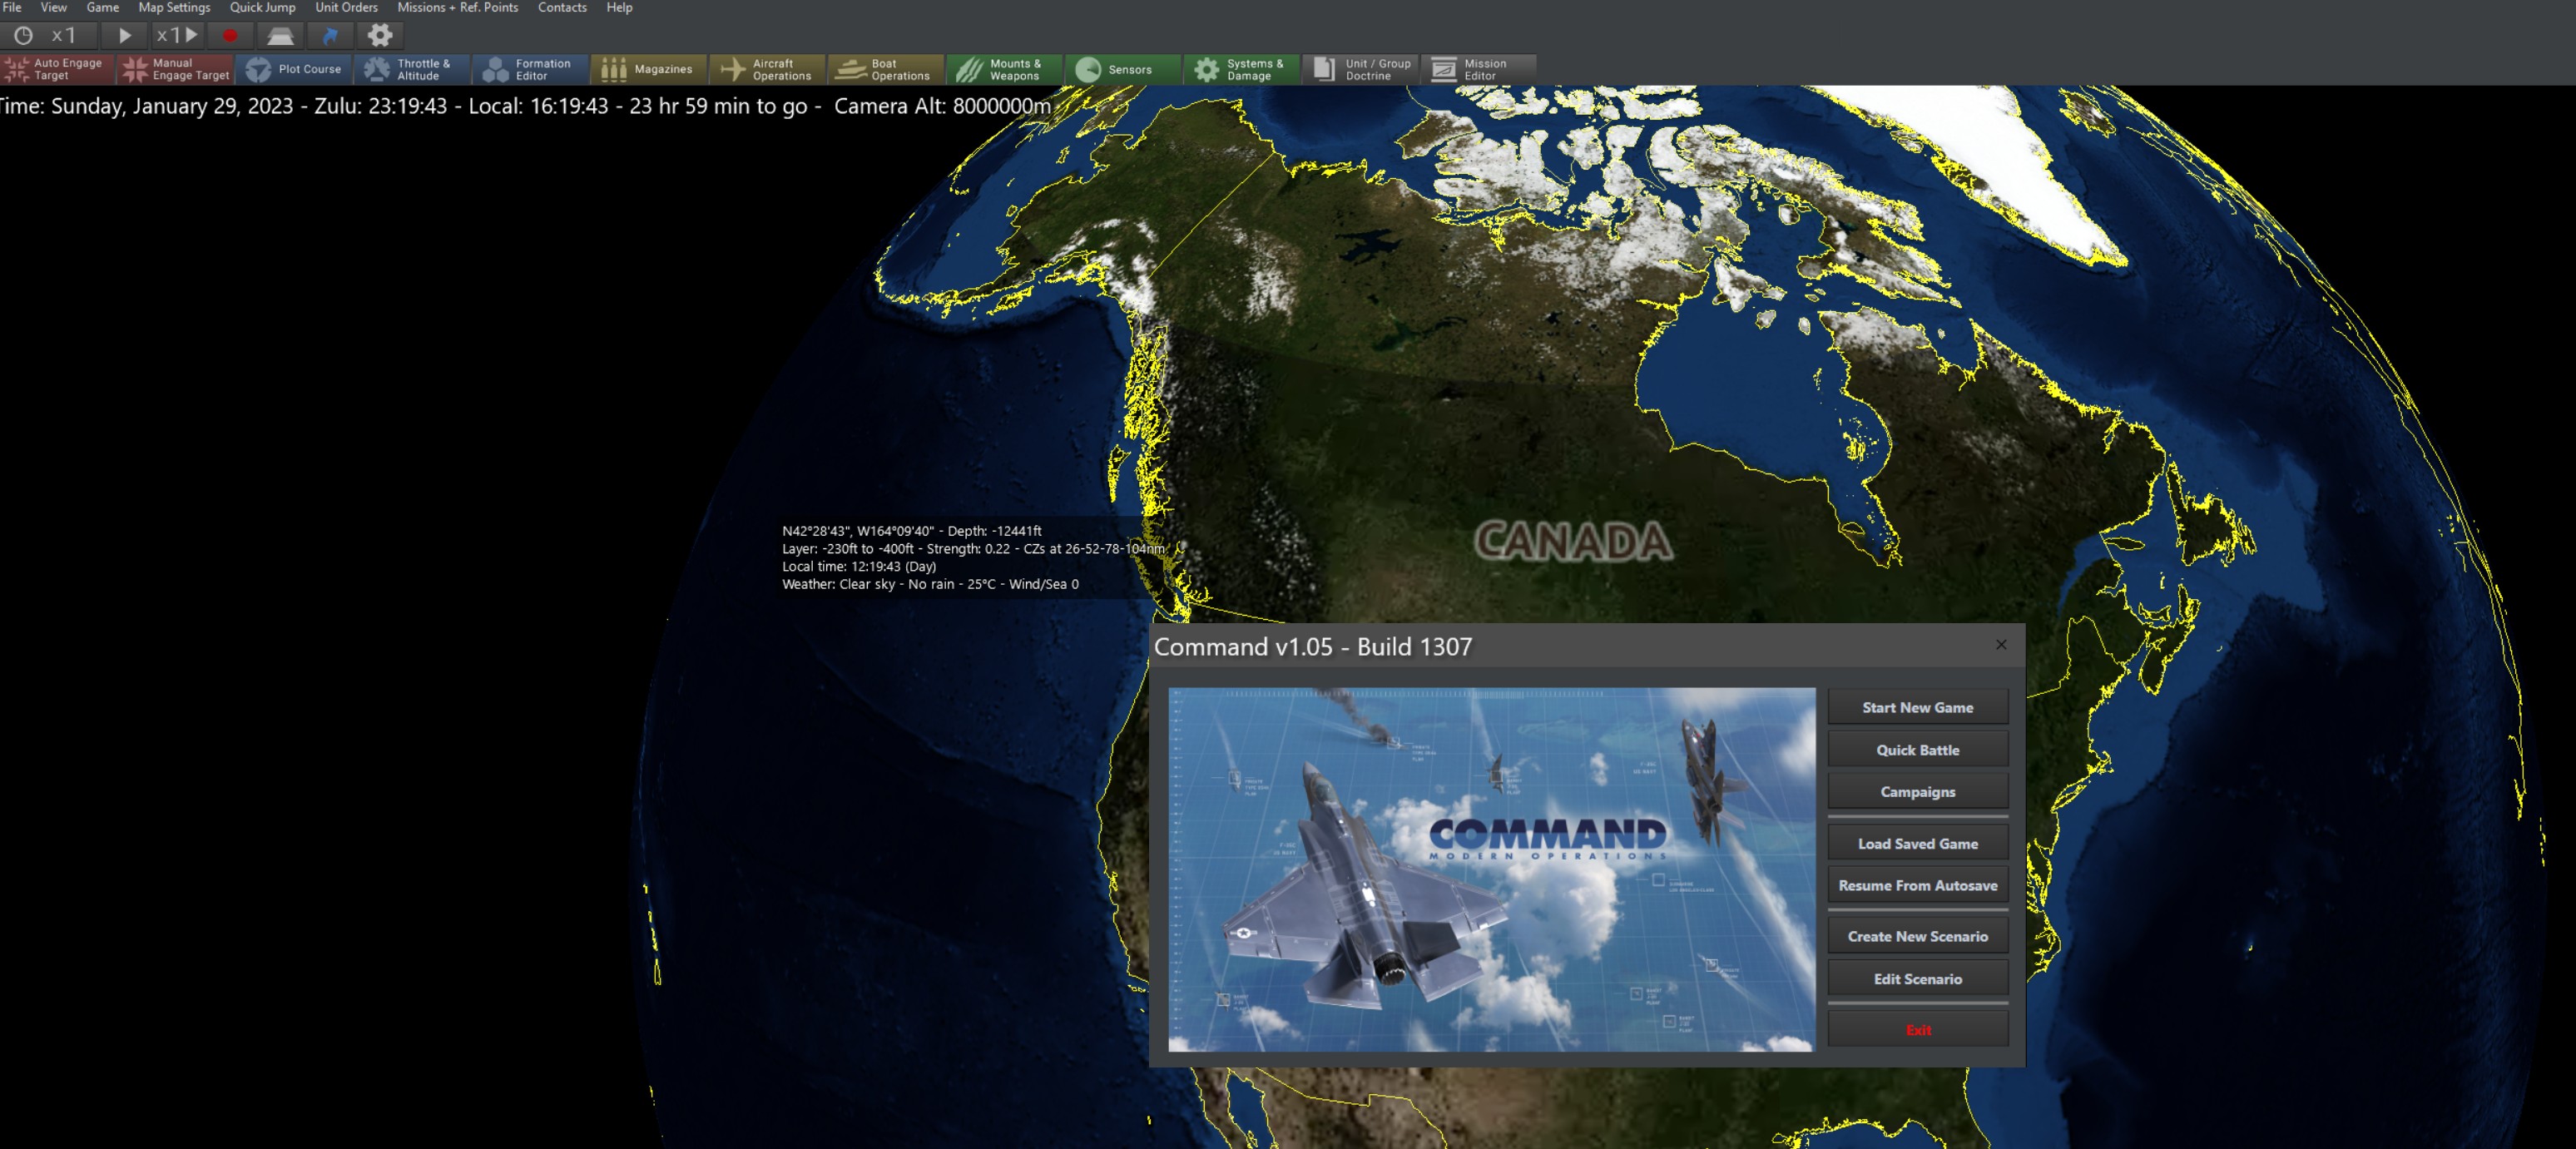Viewport: 2576px width, 1149px height.
Task: Click the red Exit button
Action: click(x=1917, y=1030)
